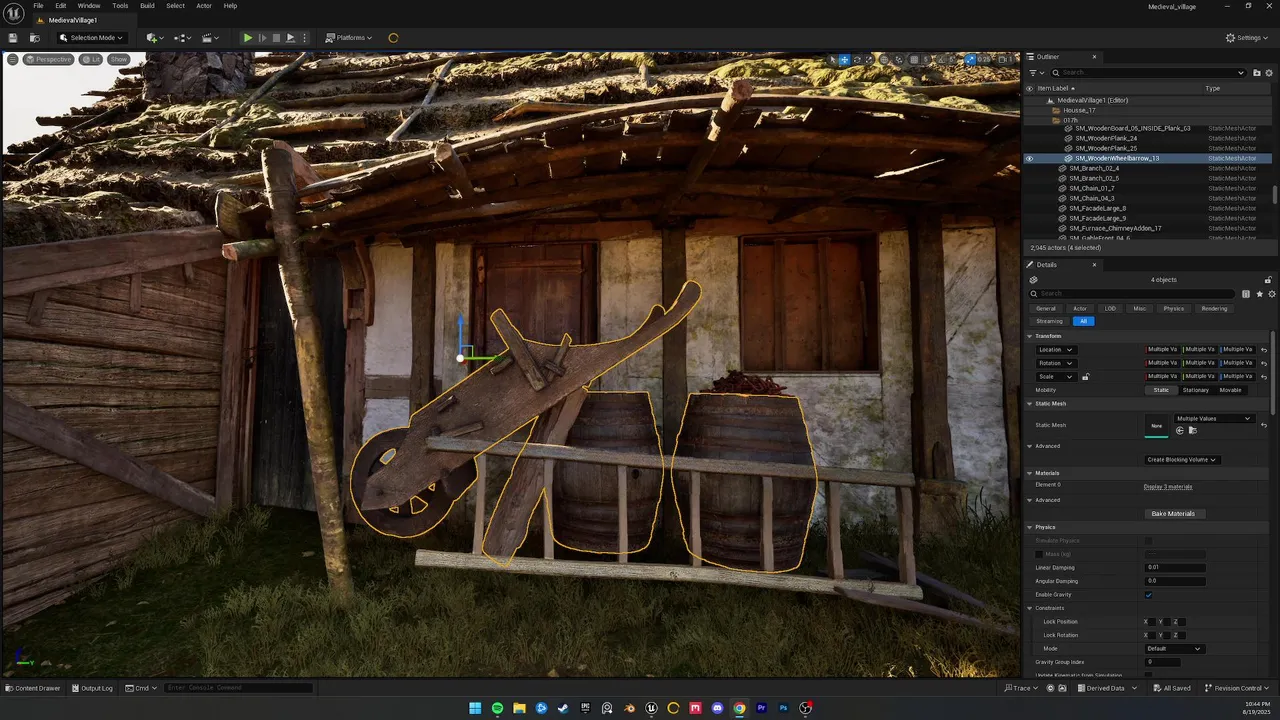The height and width of the screenshot is (720, 1280).
Task: Show only favorite properties star icon
Action: tap(1259, 294)
